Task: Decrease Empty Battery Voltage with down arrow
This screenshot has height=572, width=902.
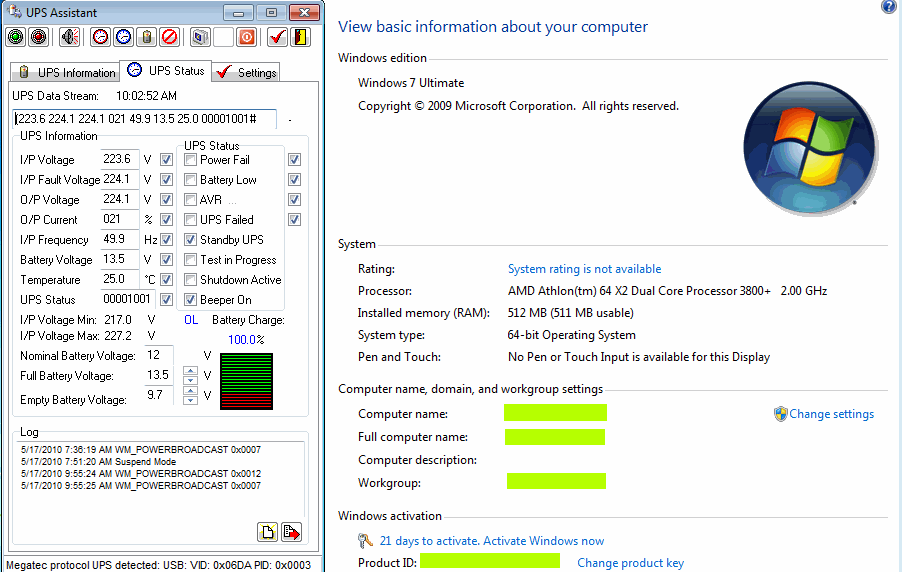Action: 190,400
